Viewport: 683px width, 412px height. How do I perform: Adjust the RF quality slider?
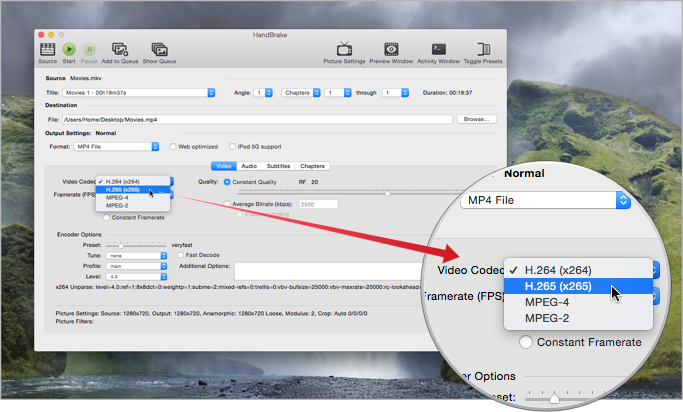click(x=387, y=193)
